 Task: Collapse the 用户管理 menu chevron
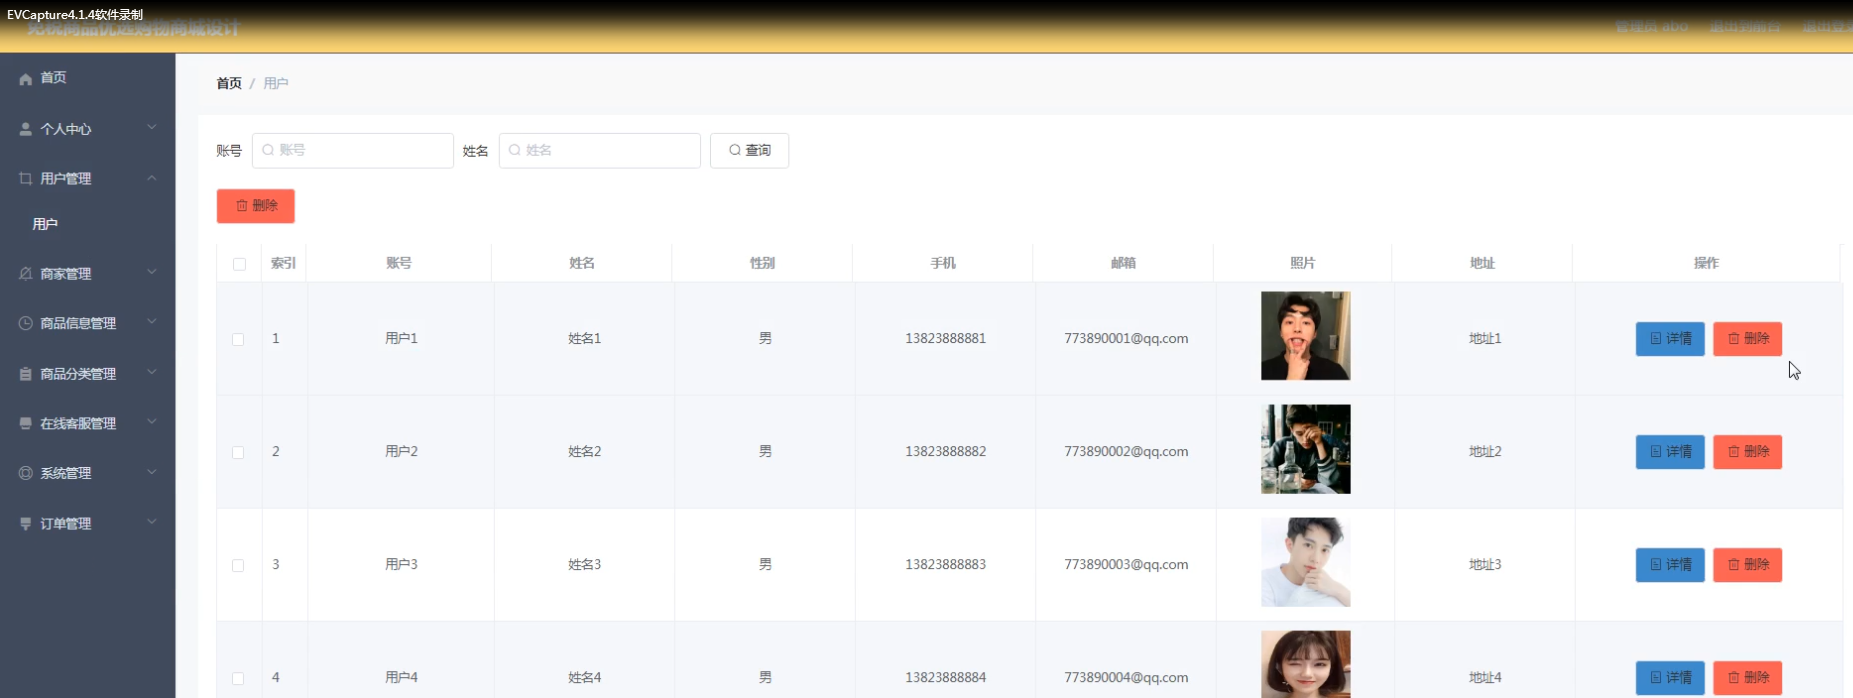click(152, 177)
